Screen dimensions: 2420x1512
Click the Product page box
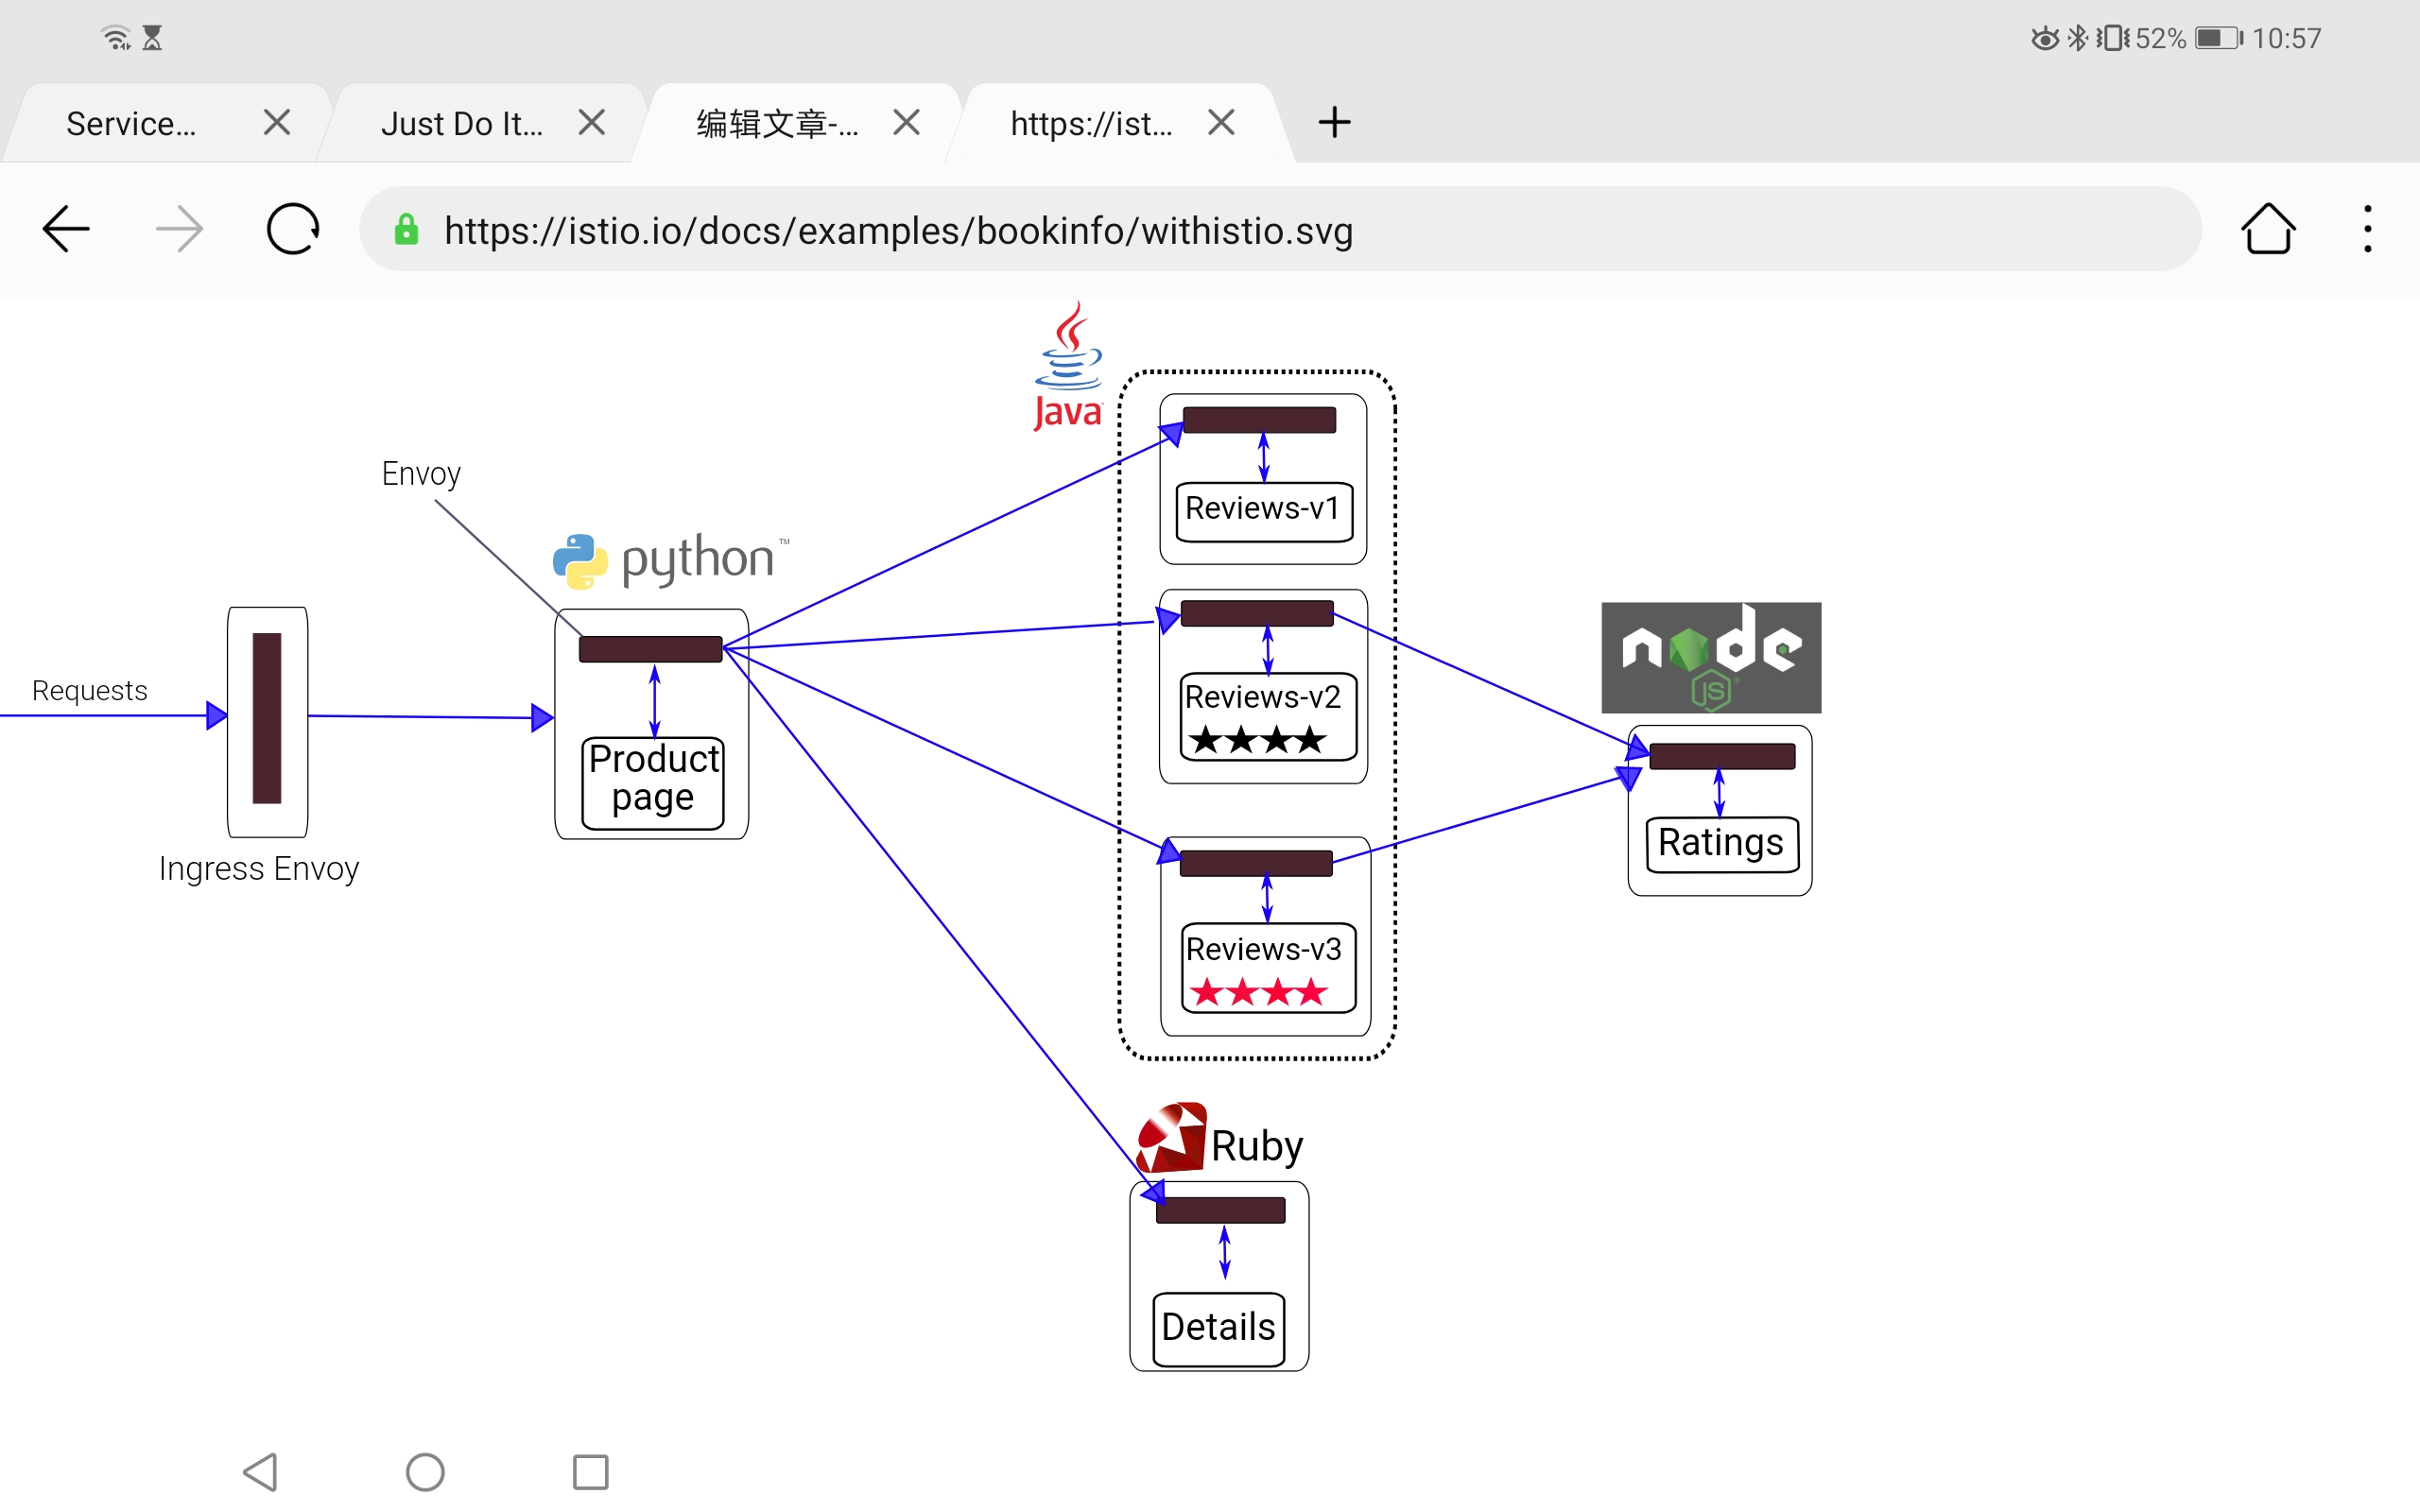pos(653,779)
